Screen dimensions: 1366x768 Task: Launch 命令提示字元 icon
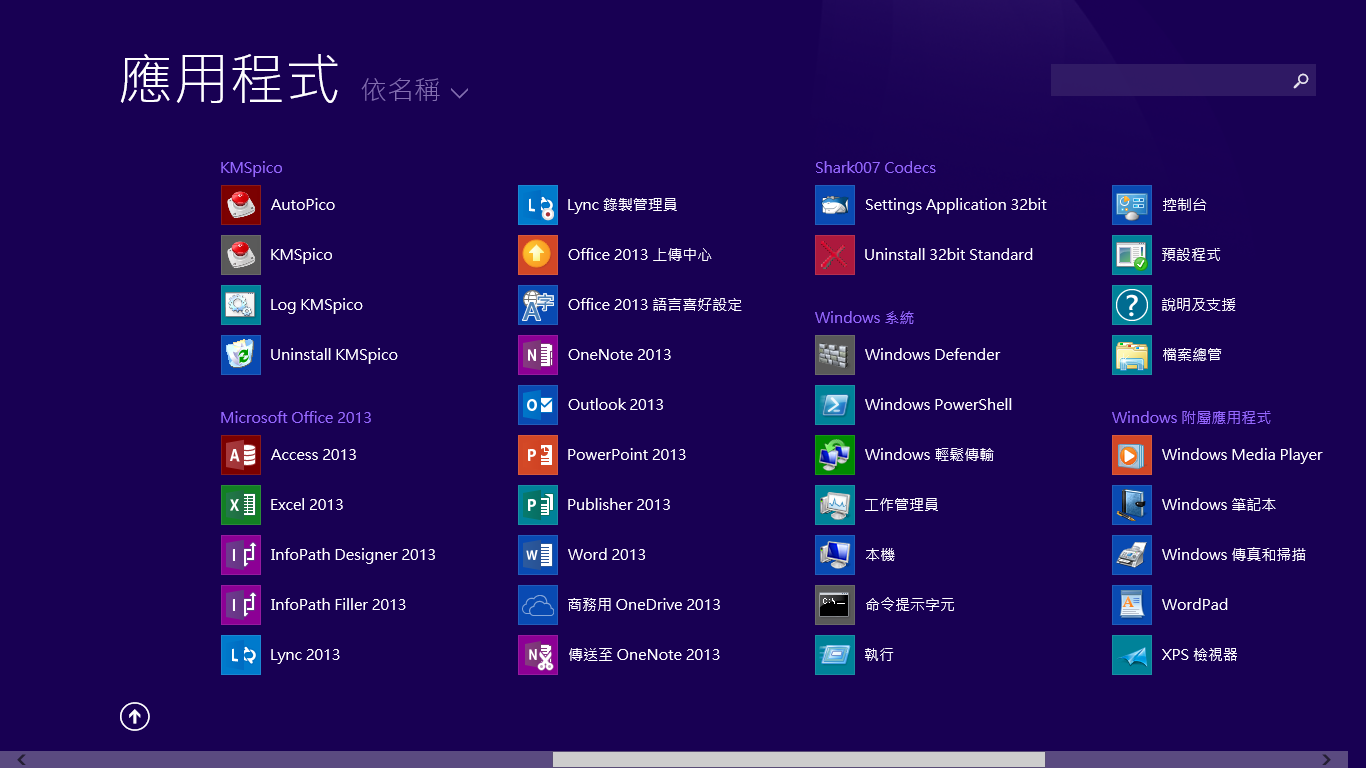point(835,605)
